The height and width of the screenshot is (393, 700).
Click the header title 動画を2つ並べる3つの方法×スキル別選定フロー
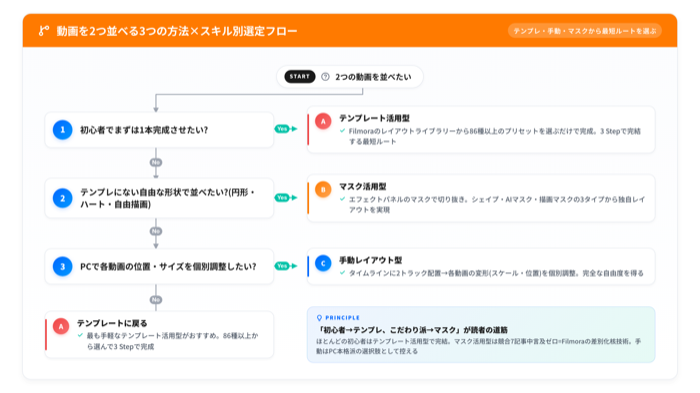(x=177, y=31)
